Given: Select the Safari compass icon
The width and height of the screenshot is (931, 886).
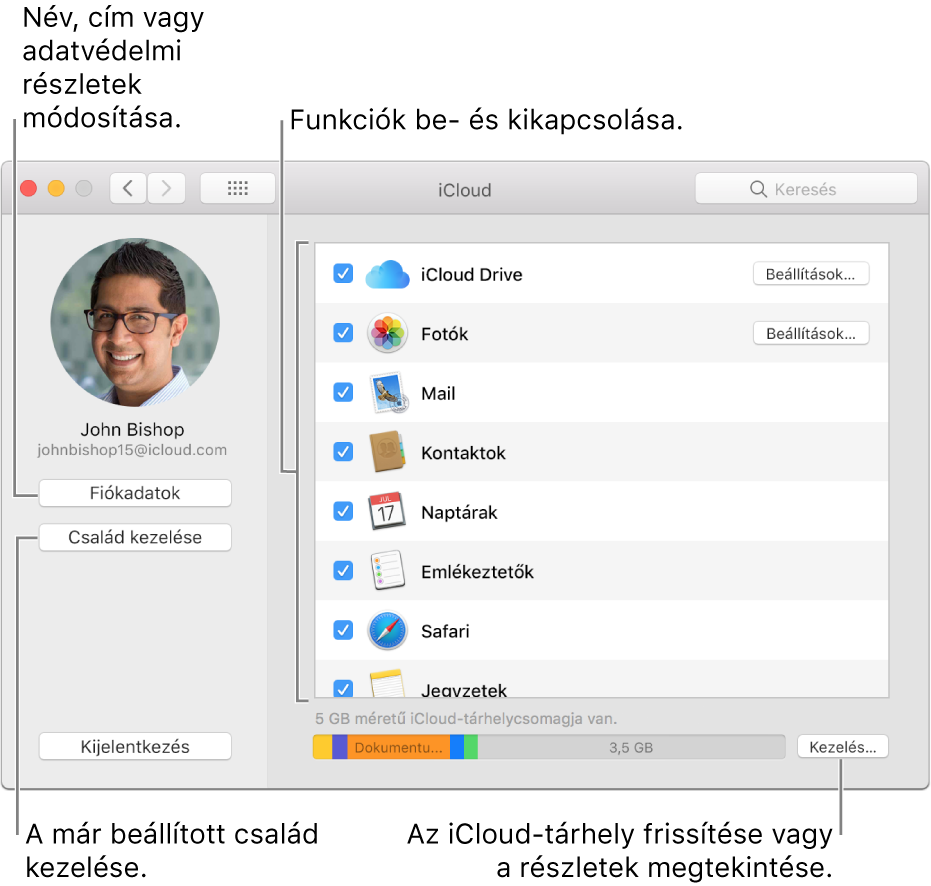Looking at the screenshot, I should tap(387, 630).
